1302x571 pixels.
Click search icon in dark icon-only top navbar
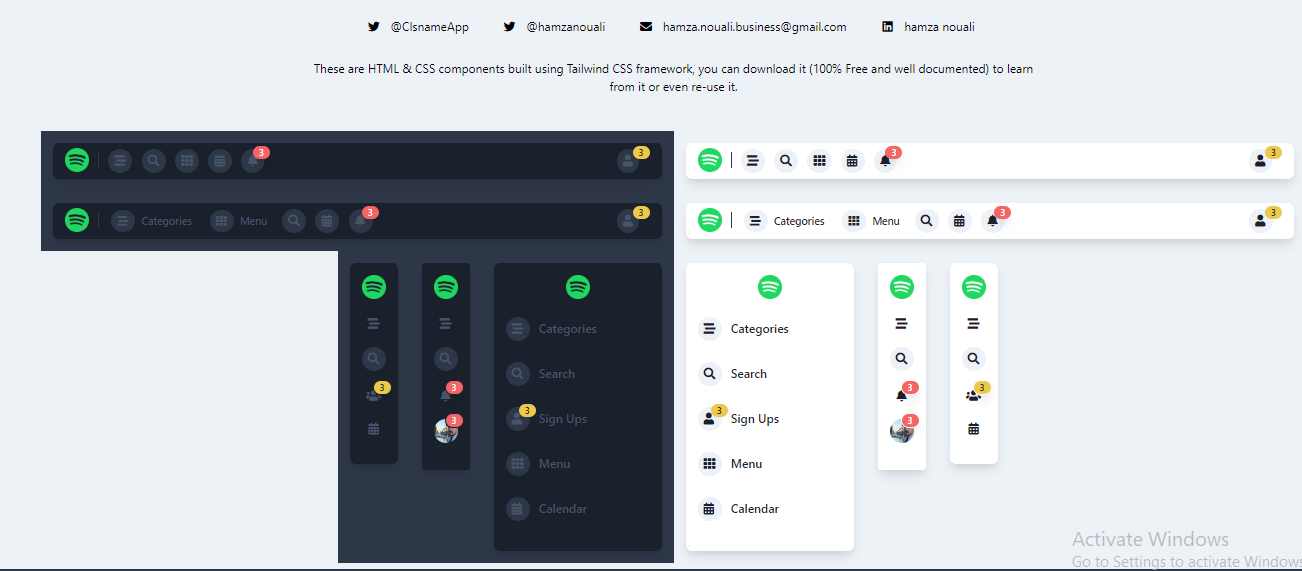point(153,160)
